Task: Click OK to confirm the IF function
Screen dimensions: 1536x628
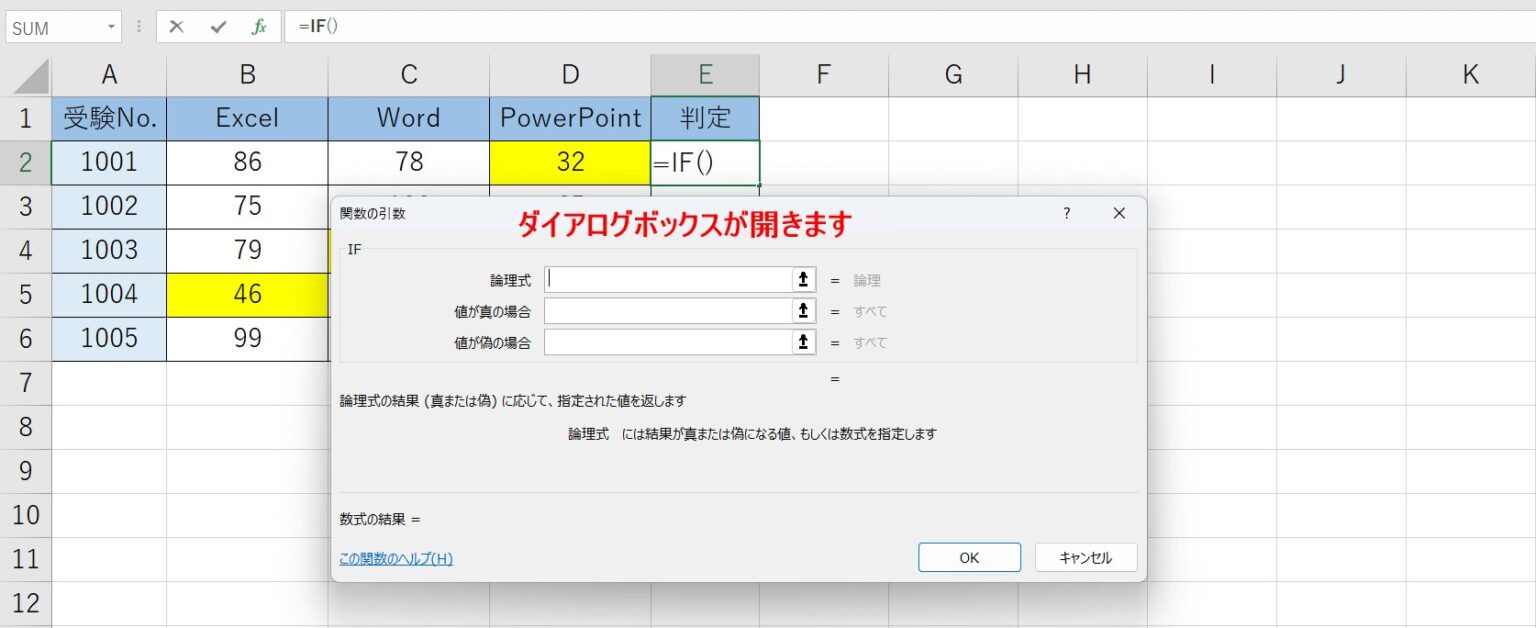Action: pos(967,557)
